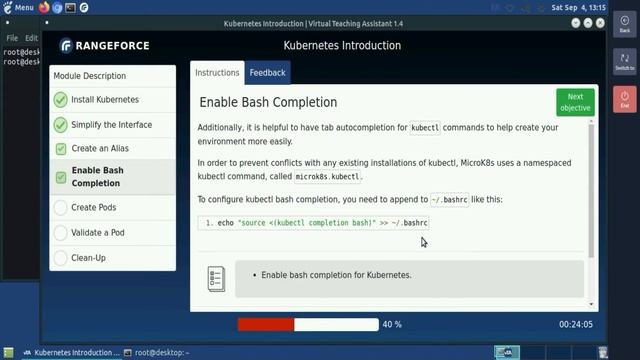Click the Create Pods status circle
The height and width of the screenshot is (360, 640).
(60, 207)
